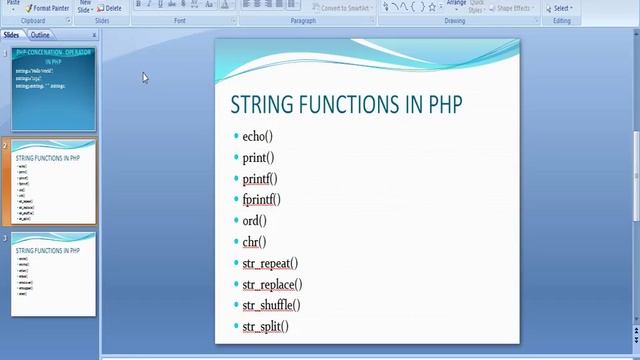640x360 pixels.
Task: Switch to the Slides tab
Action: coord(11,35)
